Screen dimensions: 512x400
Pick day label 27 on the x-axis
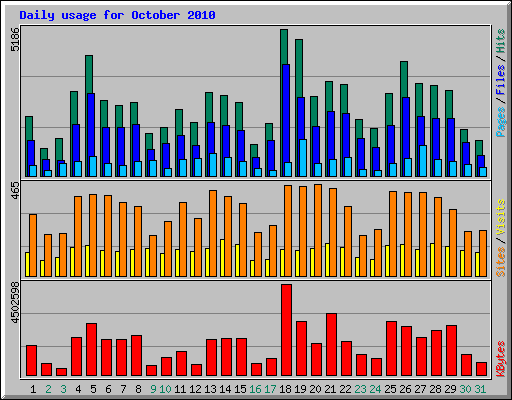pyautogui.click(x=420, y=389)
